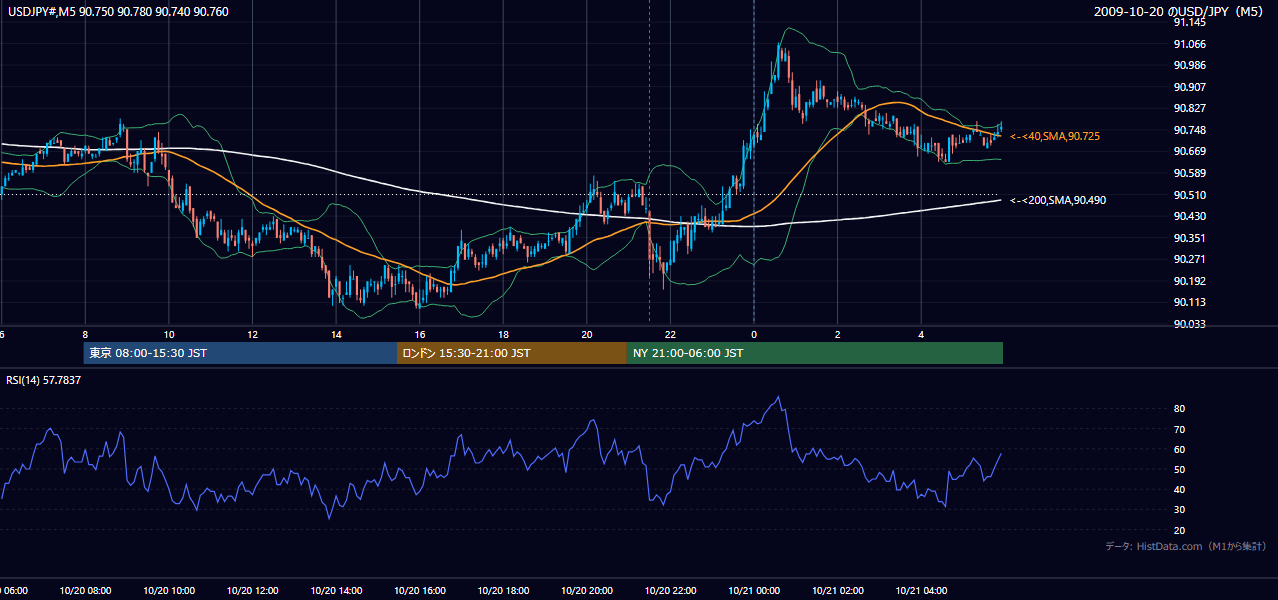
Task: Select the NY 21:00-06:00 JST session bar
Action: (815, 353)
